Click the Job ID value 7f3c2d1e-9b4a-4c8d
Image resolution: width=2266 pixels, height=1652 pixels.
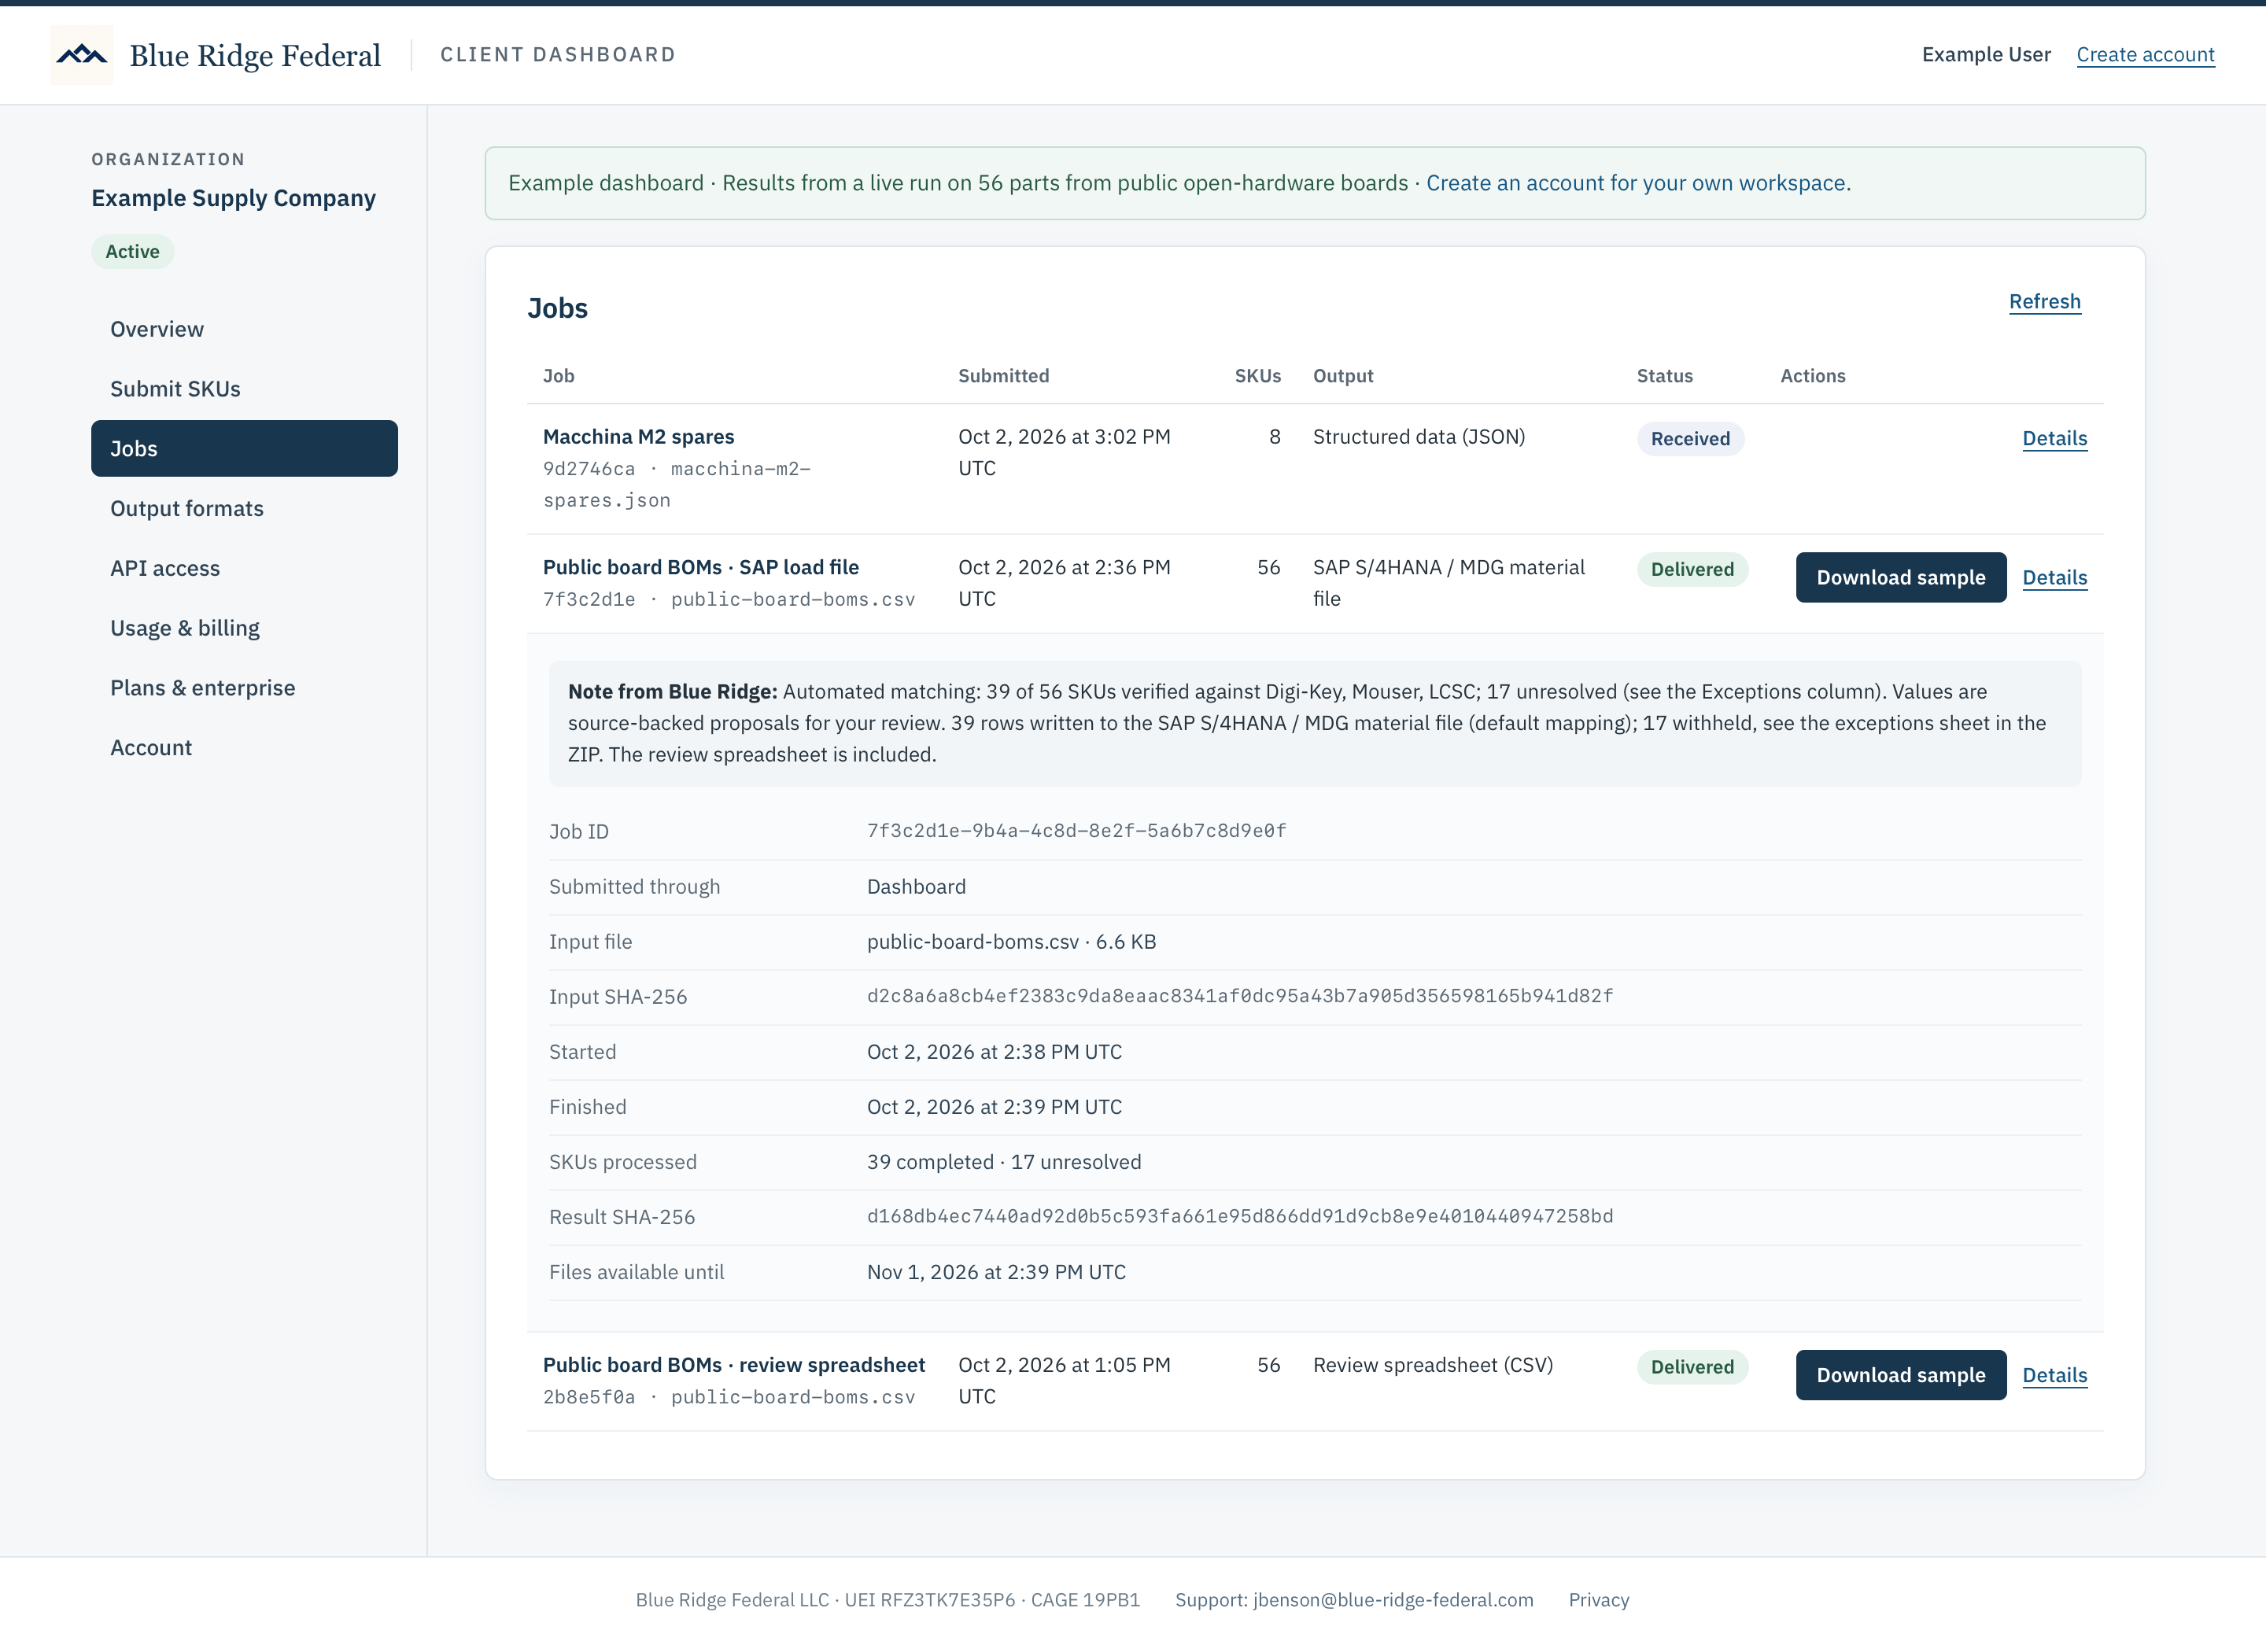[x=1076, y=831]
